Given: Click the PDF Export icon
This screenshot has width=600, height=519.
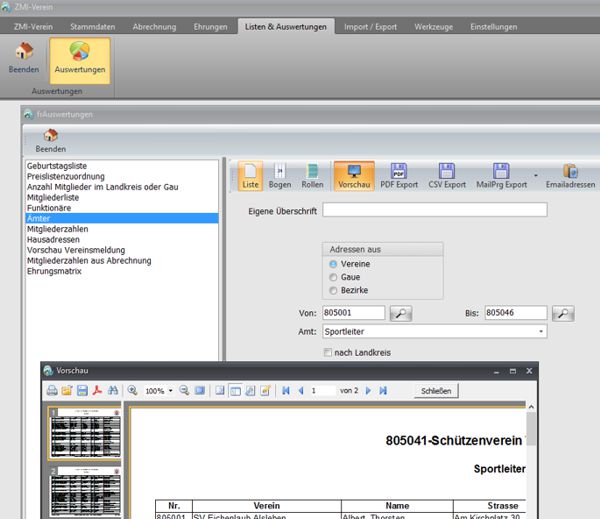Looking at the screenshot, I should (x=399, y=176).
